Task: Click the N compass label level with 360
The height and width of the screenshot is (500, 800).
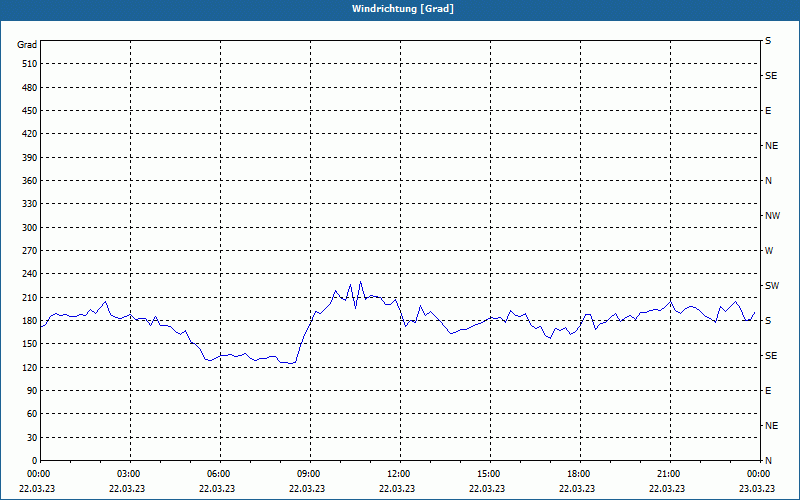Action: 768,181
